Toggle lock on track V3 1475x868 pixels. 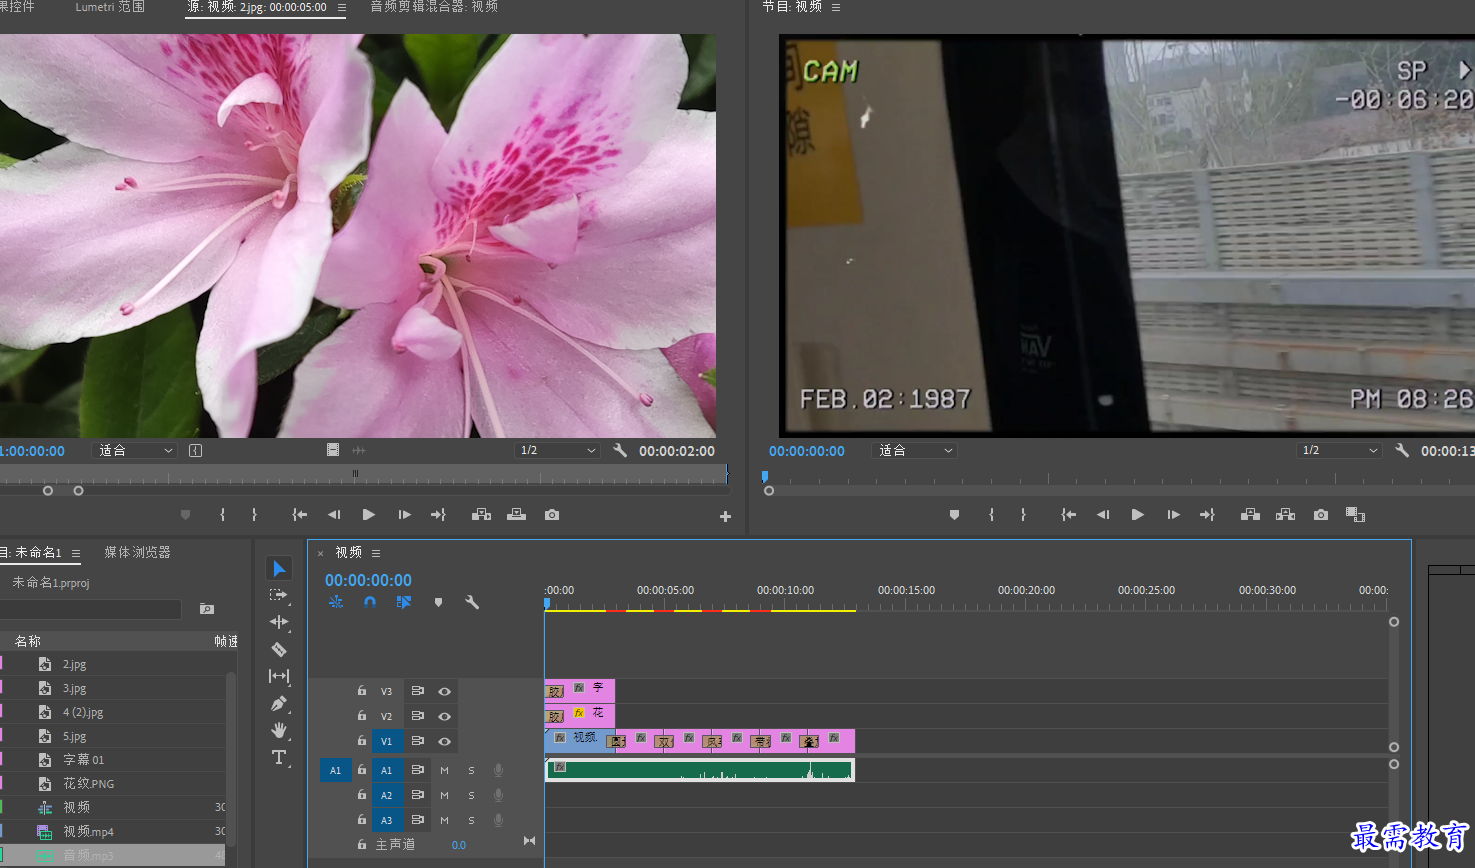pyautogui.click(x=362, y=691)
